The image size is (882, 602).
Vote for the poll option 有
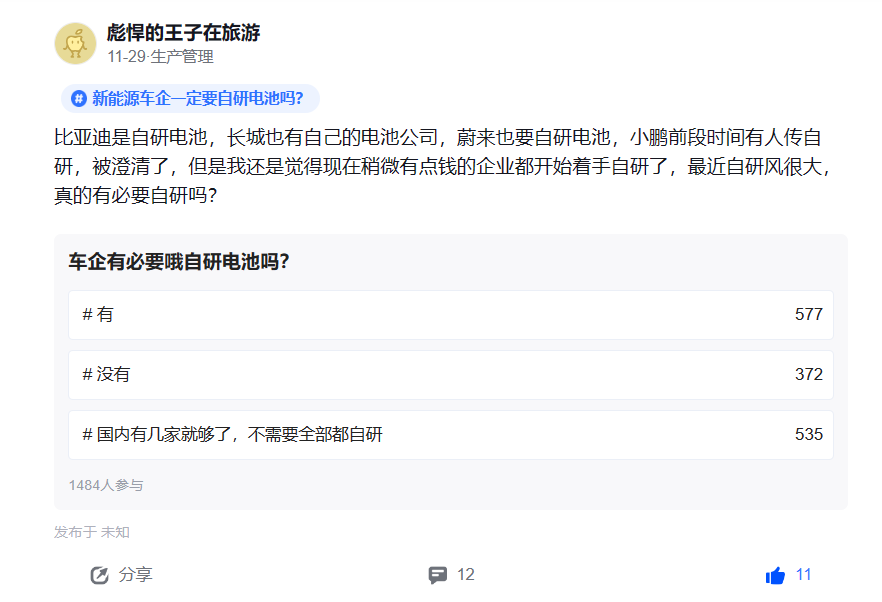(x=450, y=315)
